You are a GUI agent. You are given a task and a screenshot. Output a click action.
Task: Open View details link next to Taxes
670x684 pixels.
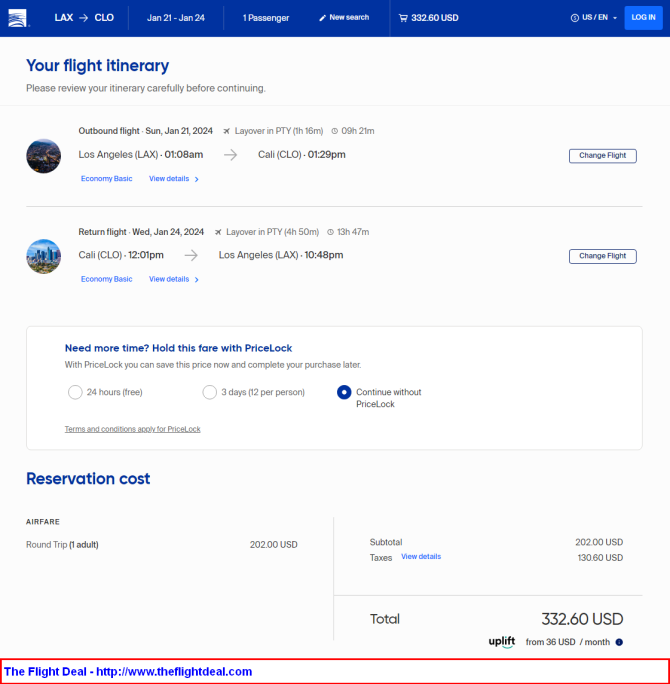pyautogui.click(x=421, y=557)
